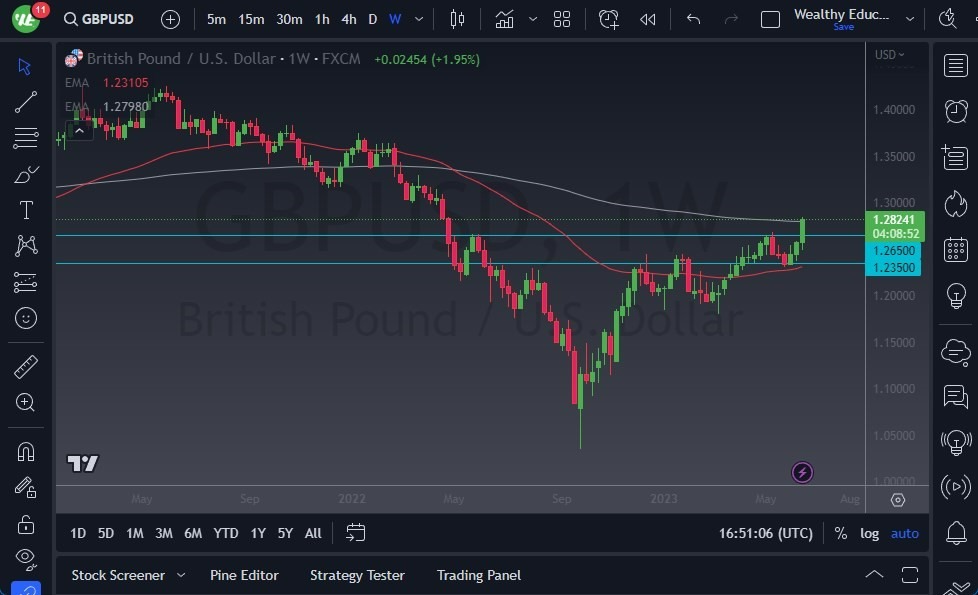Viewport: 978px width, 595px height.
Task: Select the Text tool
Action: (27, 209)
